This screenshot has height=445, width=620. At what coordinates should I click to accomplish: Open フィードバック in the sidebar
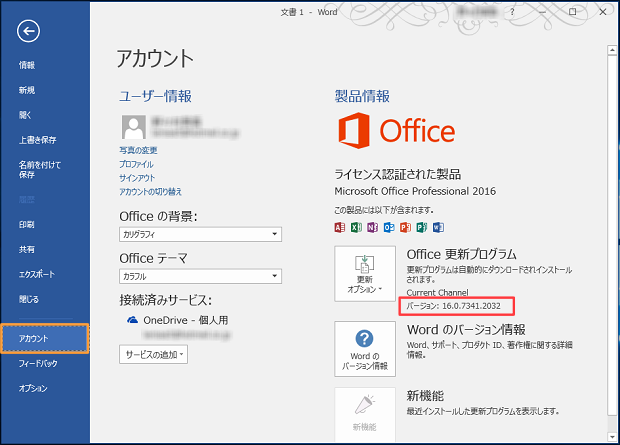click(38, 364)
